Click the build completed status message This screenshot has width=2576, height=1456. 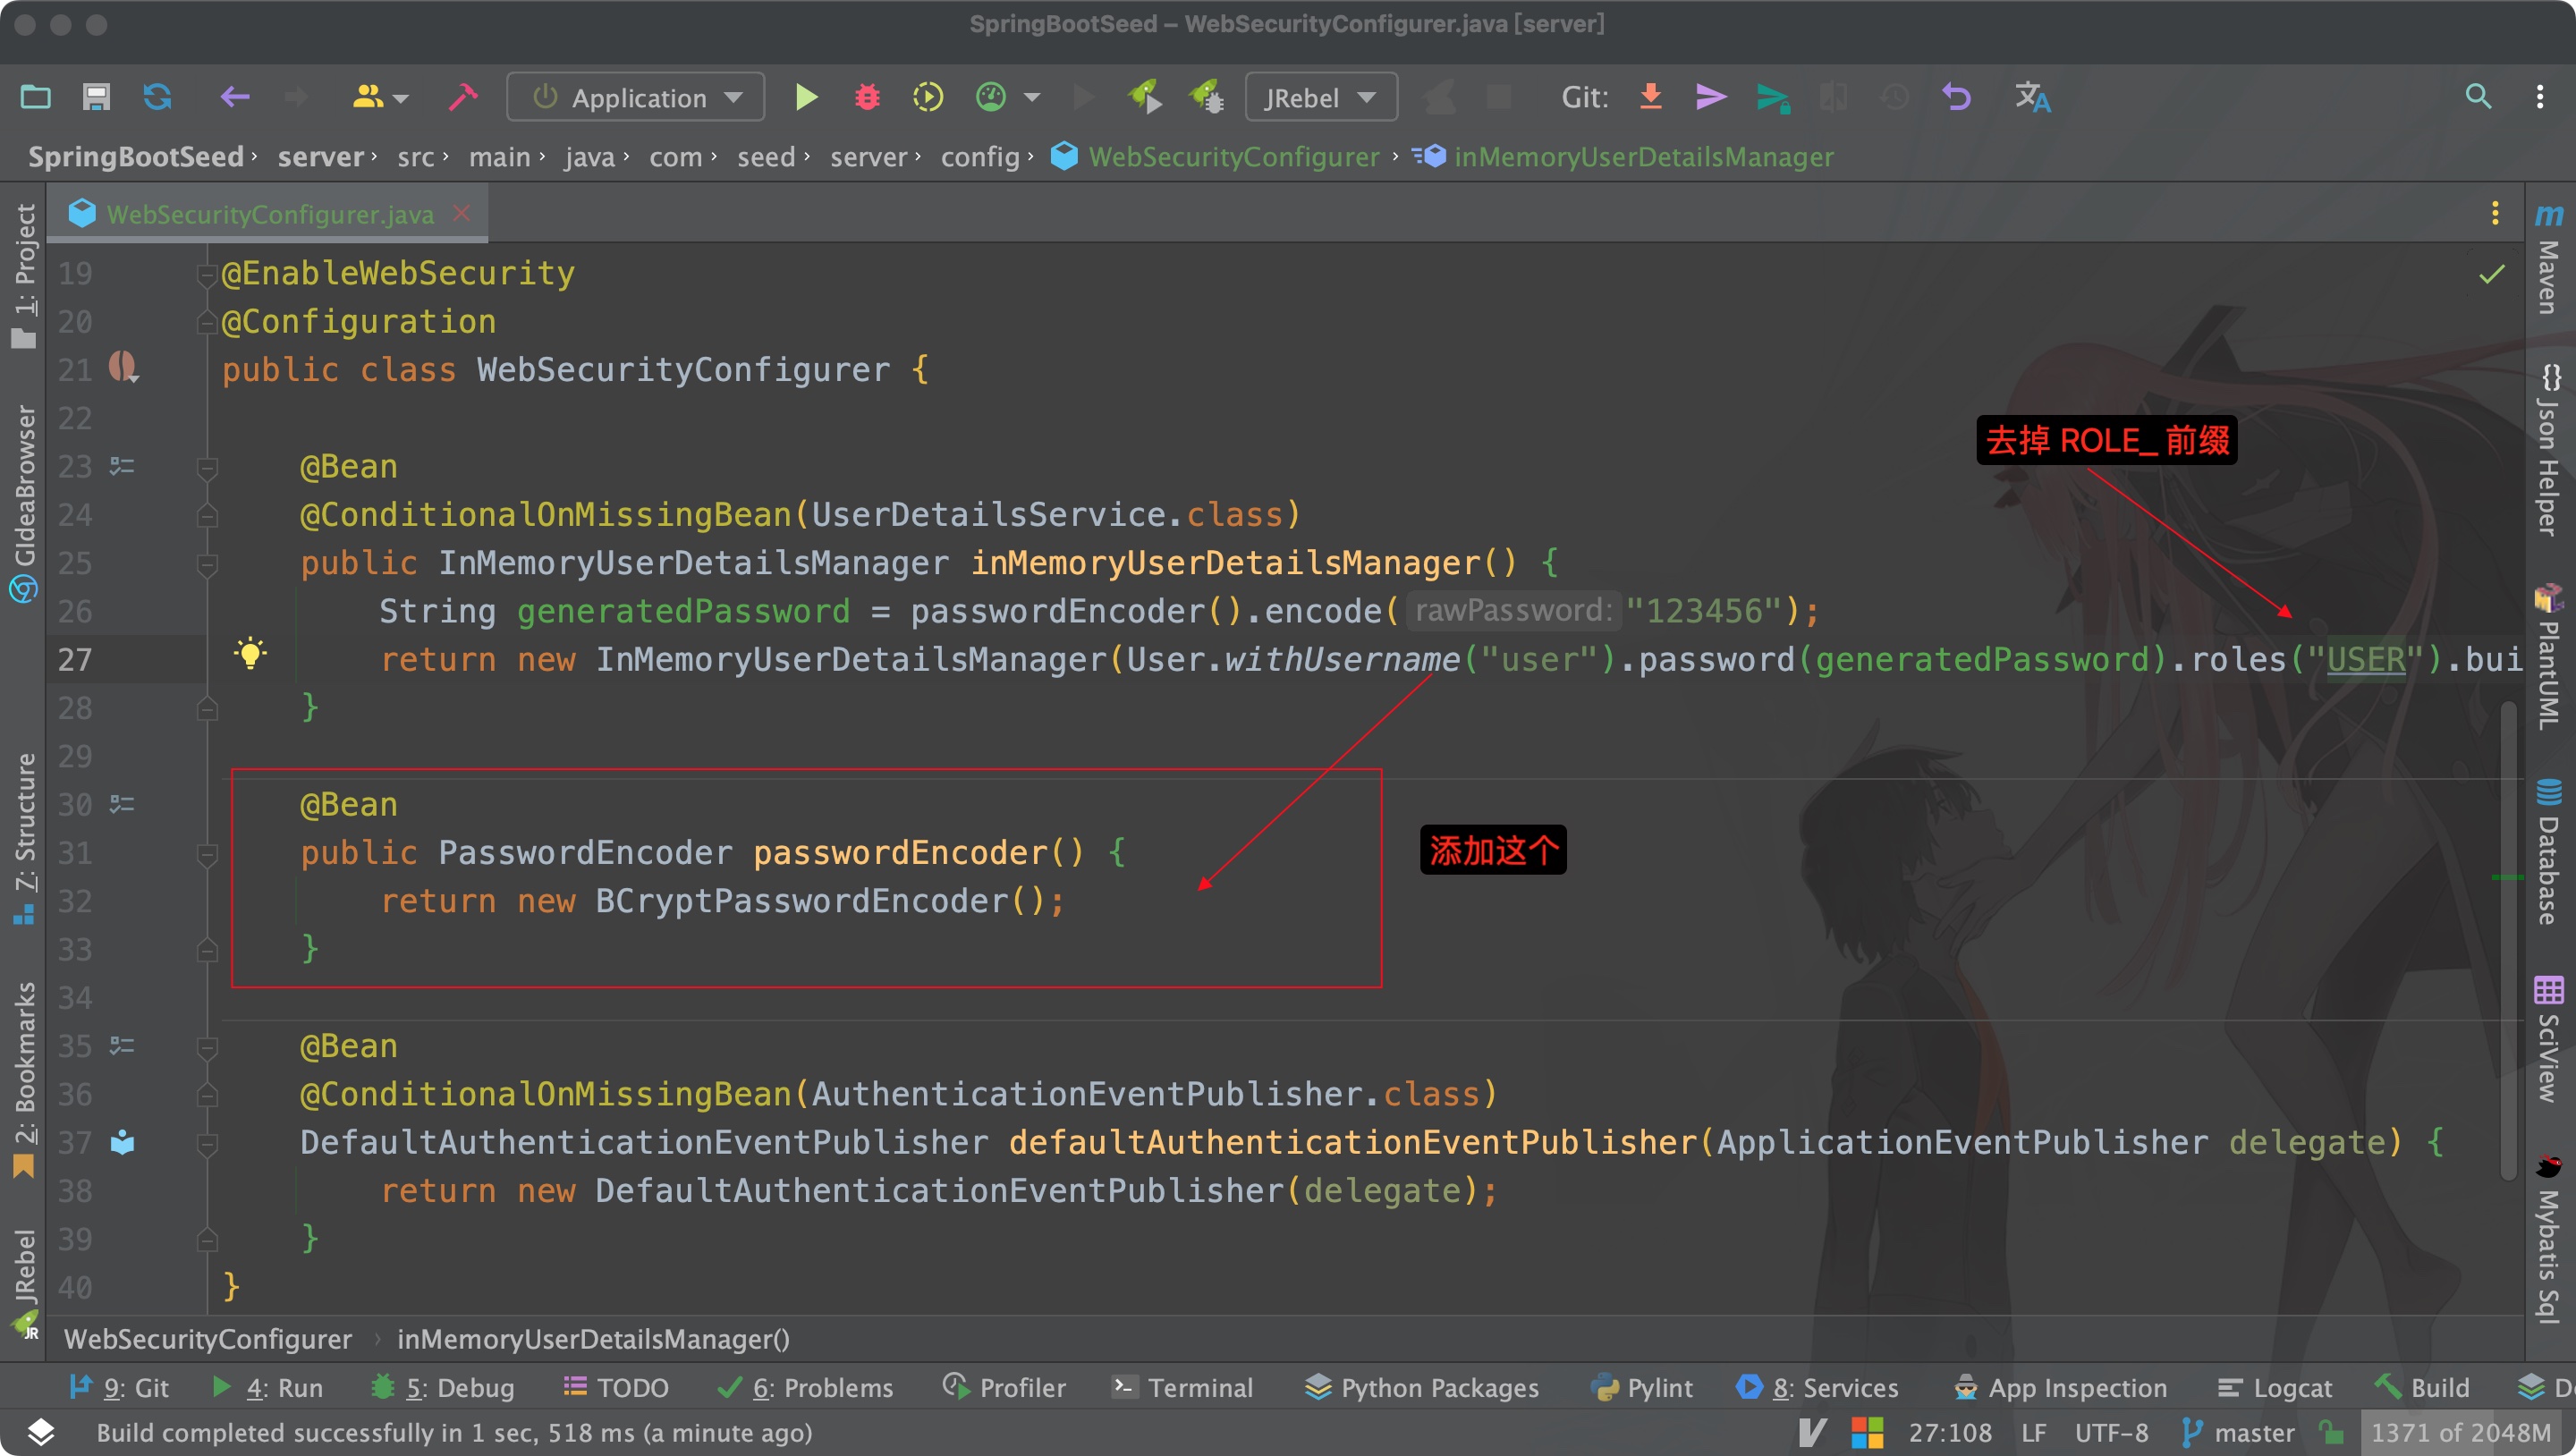454,1433
